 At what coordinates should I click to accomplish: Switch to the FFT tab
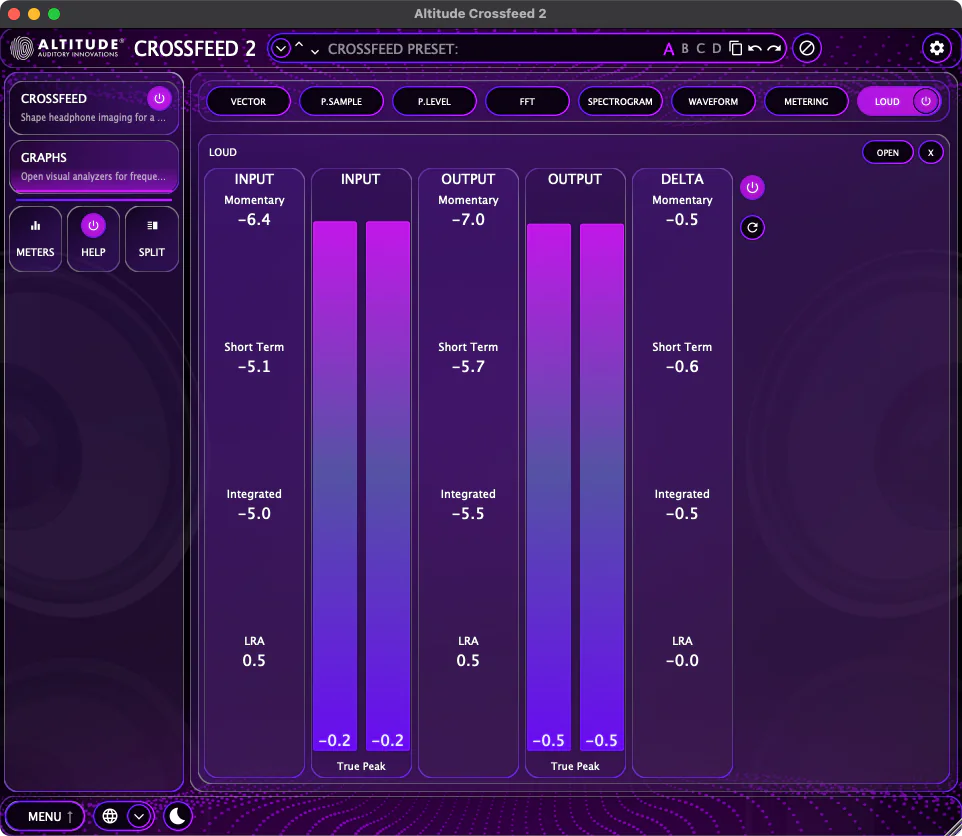tap(527, 101)
